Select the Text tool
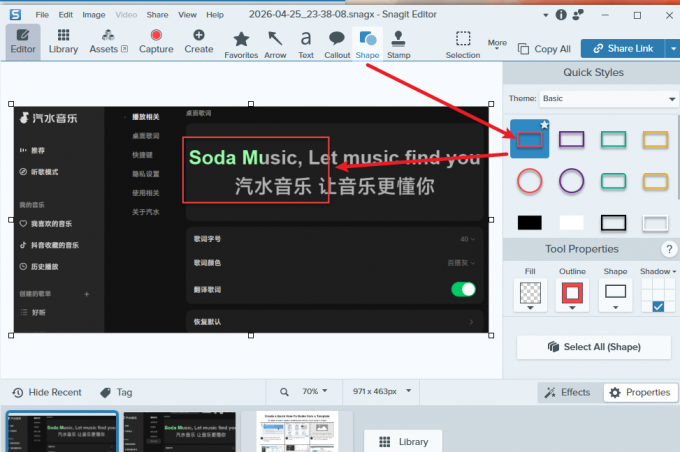 click(x=306, y=44)
